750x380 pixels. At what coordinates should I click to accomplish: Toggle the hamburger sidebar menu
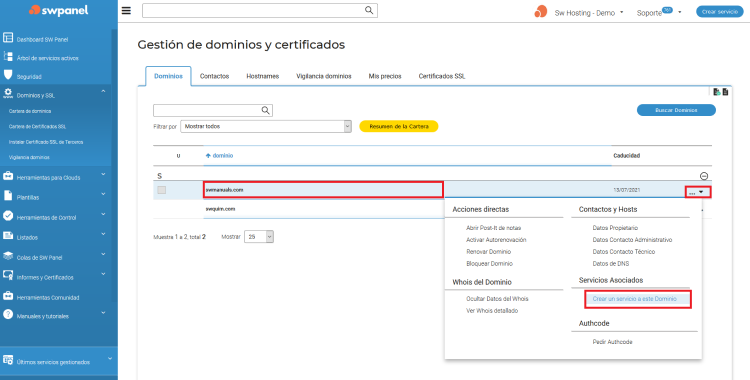pos(126,11)
